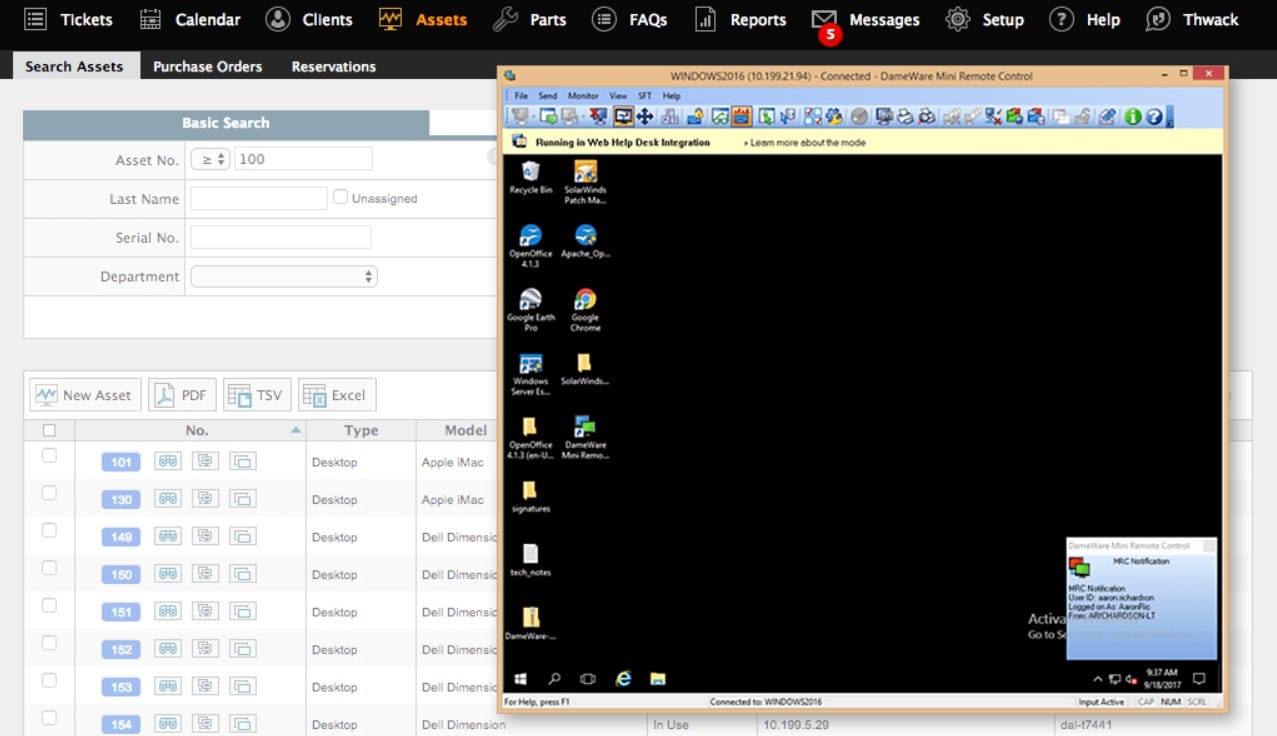
Task: Open the Parts section wrench icon
Action: 506,19
